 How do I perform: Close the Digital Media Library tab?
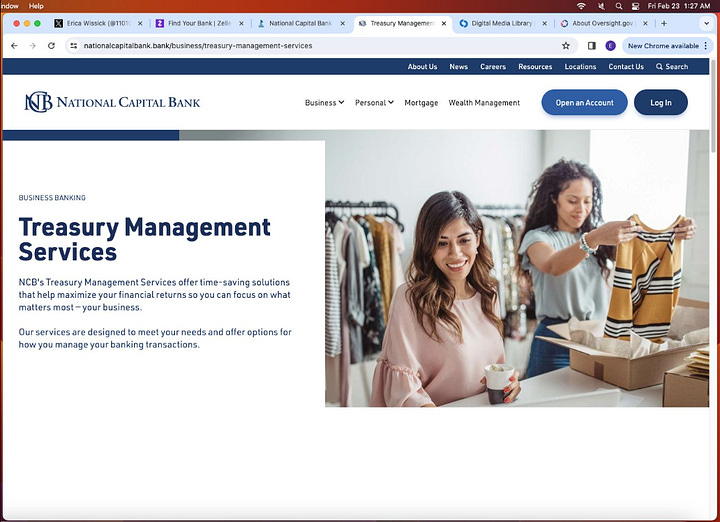coord(545,23)
